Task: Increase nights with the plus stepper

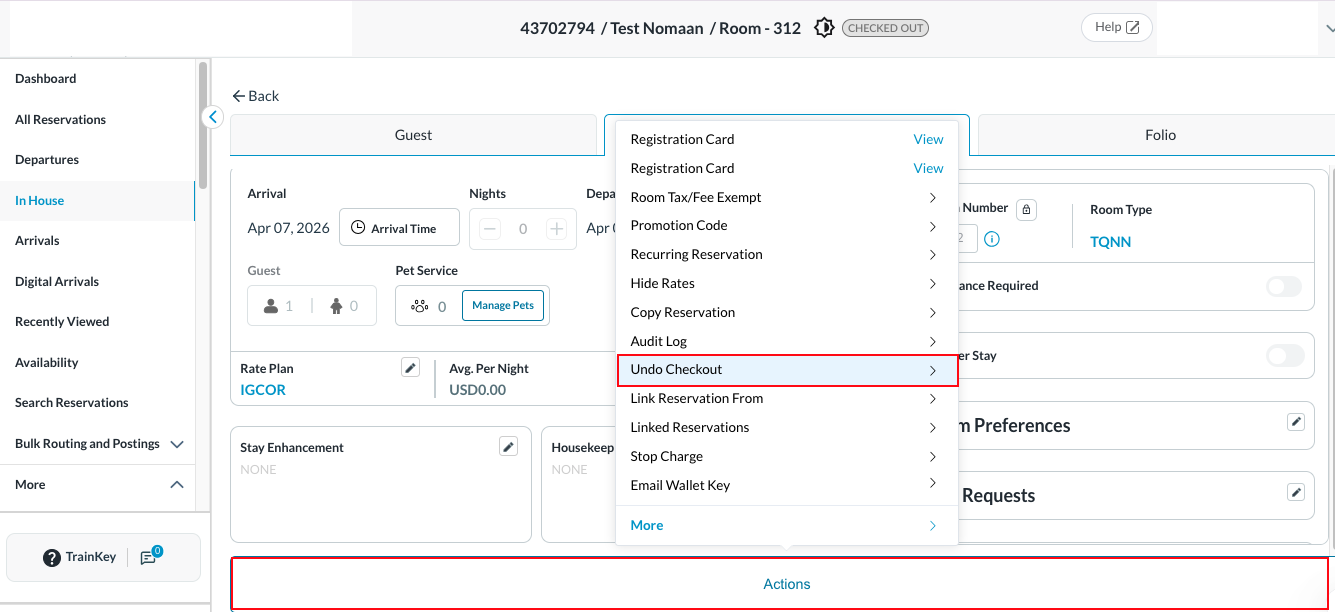Action: point(556,229)
